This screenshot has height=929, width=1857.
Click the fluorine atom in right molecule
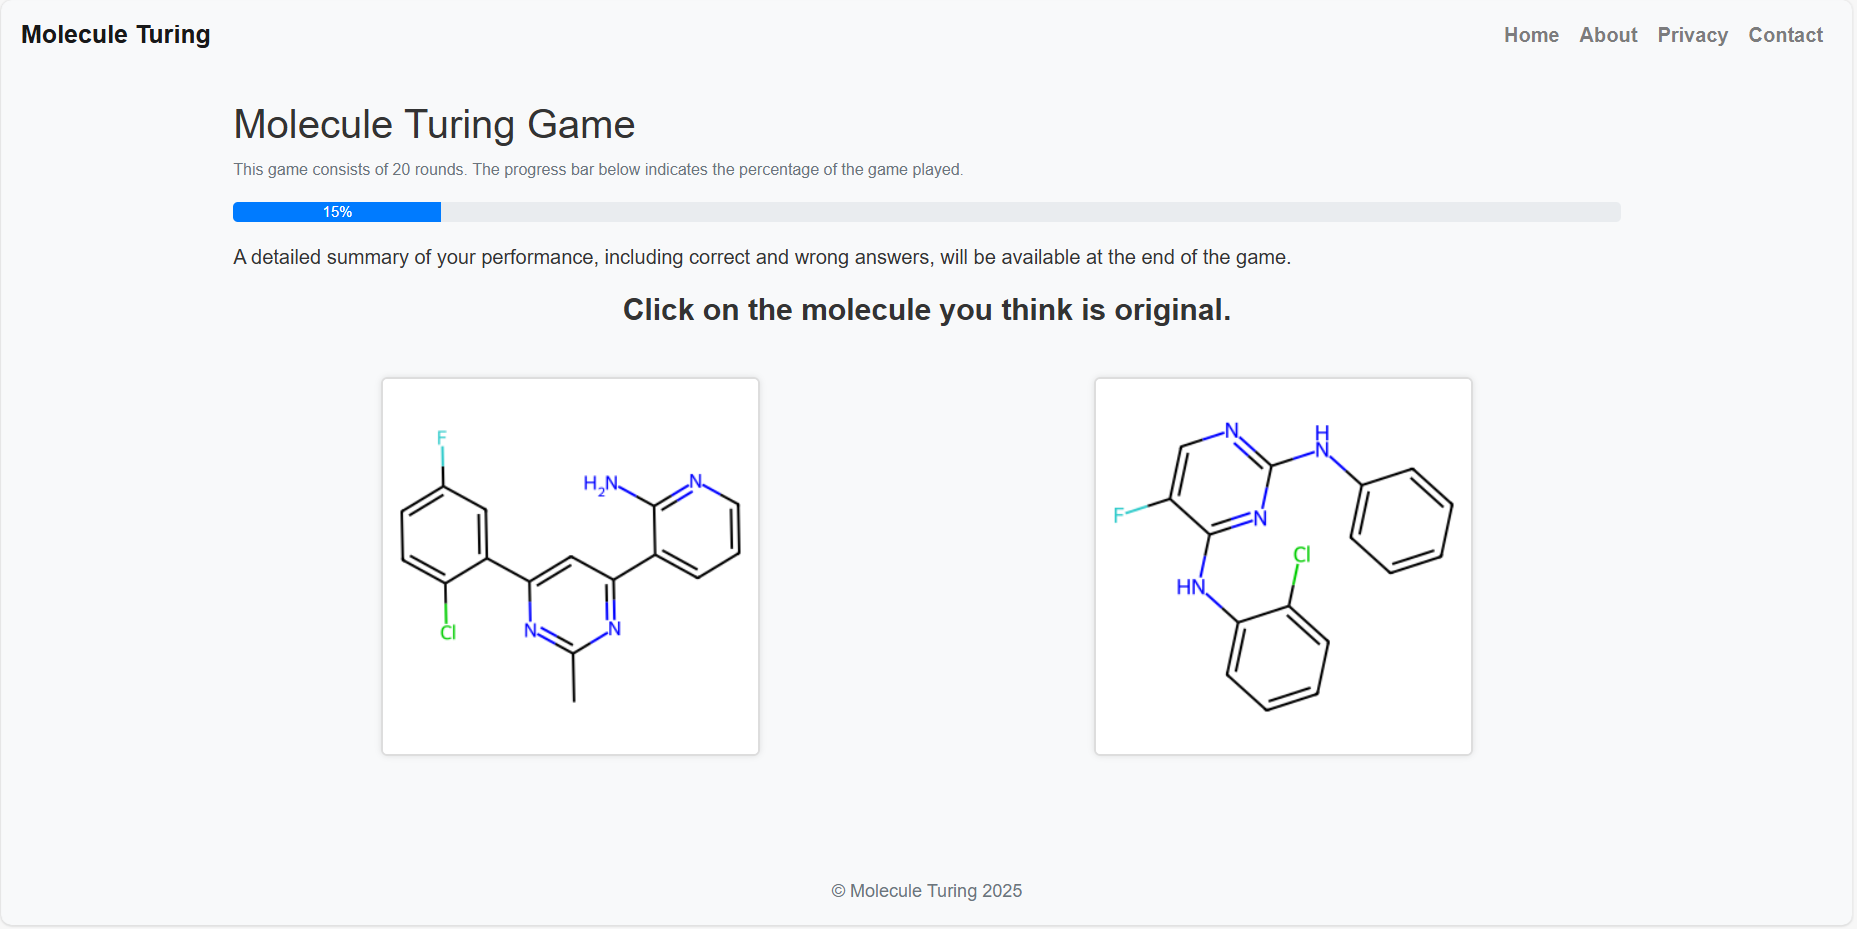pos(1119,515)
